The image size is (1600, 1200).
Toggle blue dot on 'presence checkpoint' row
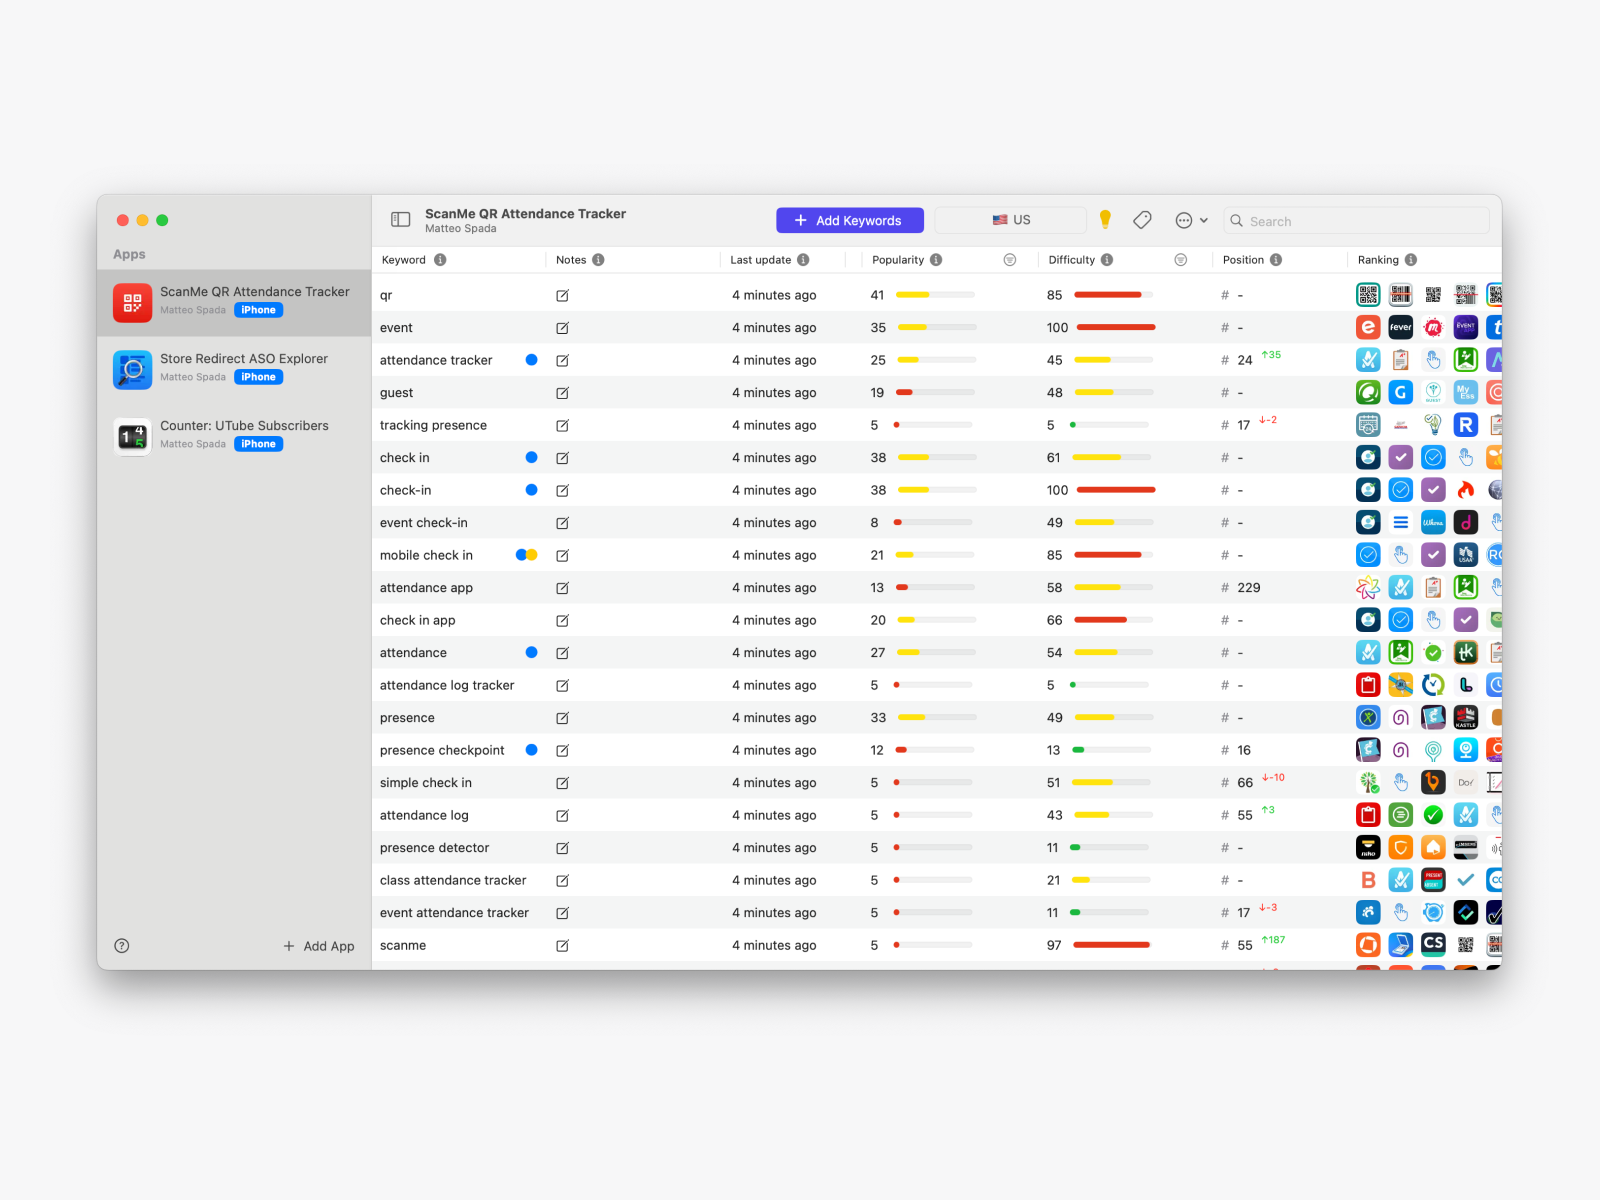click(x=531, y=750)
